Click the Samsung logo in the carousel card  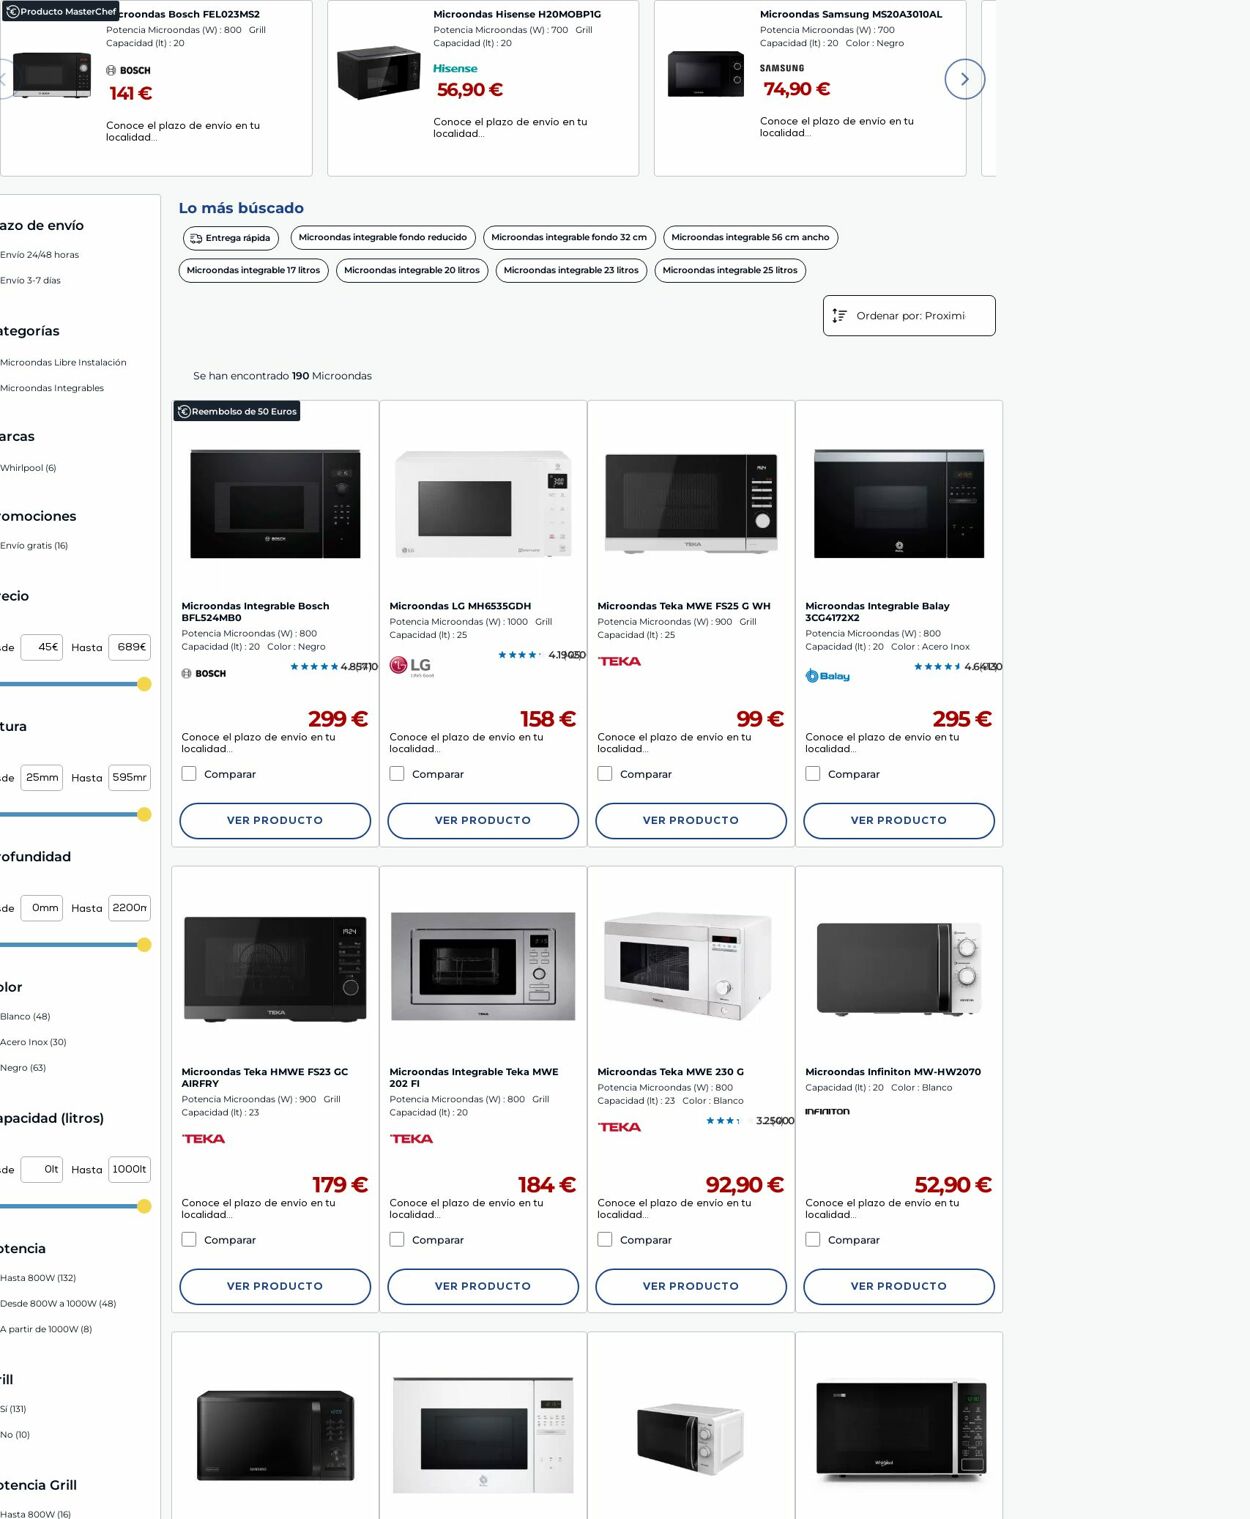click(x=782, y=69)
